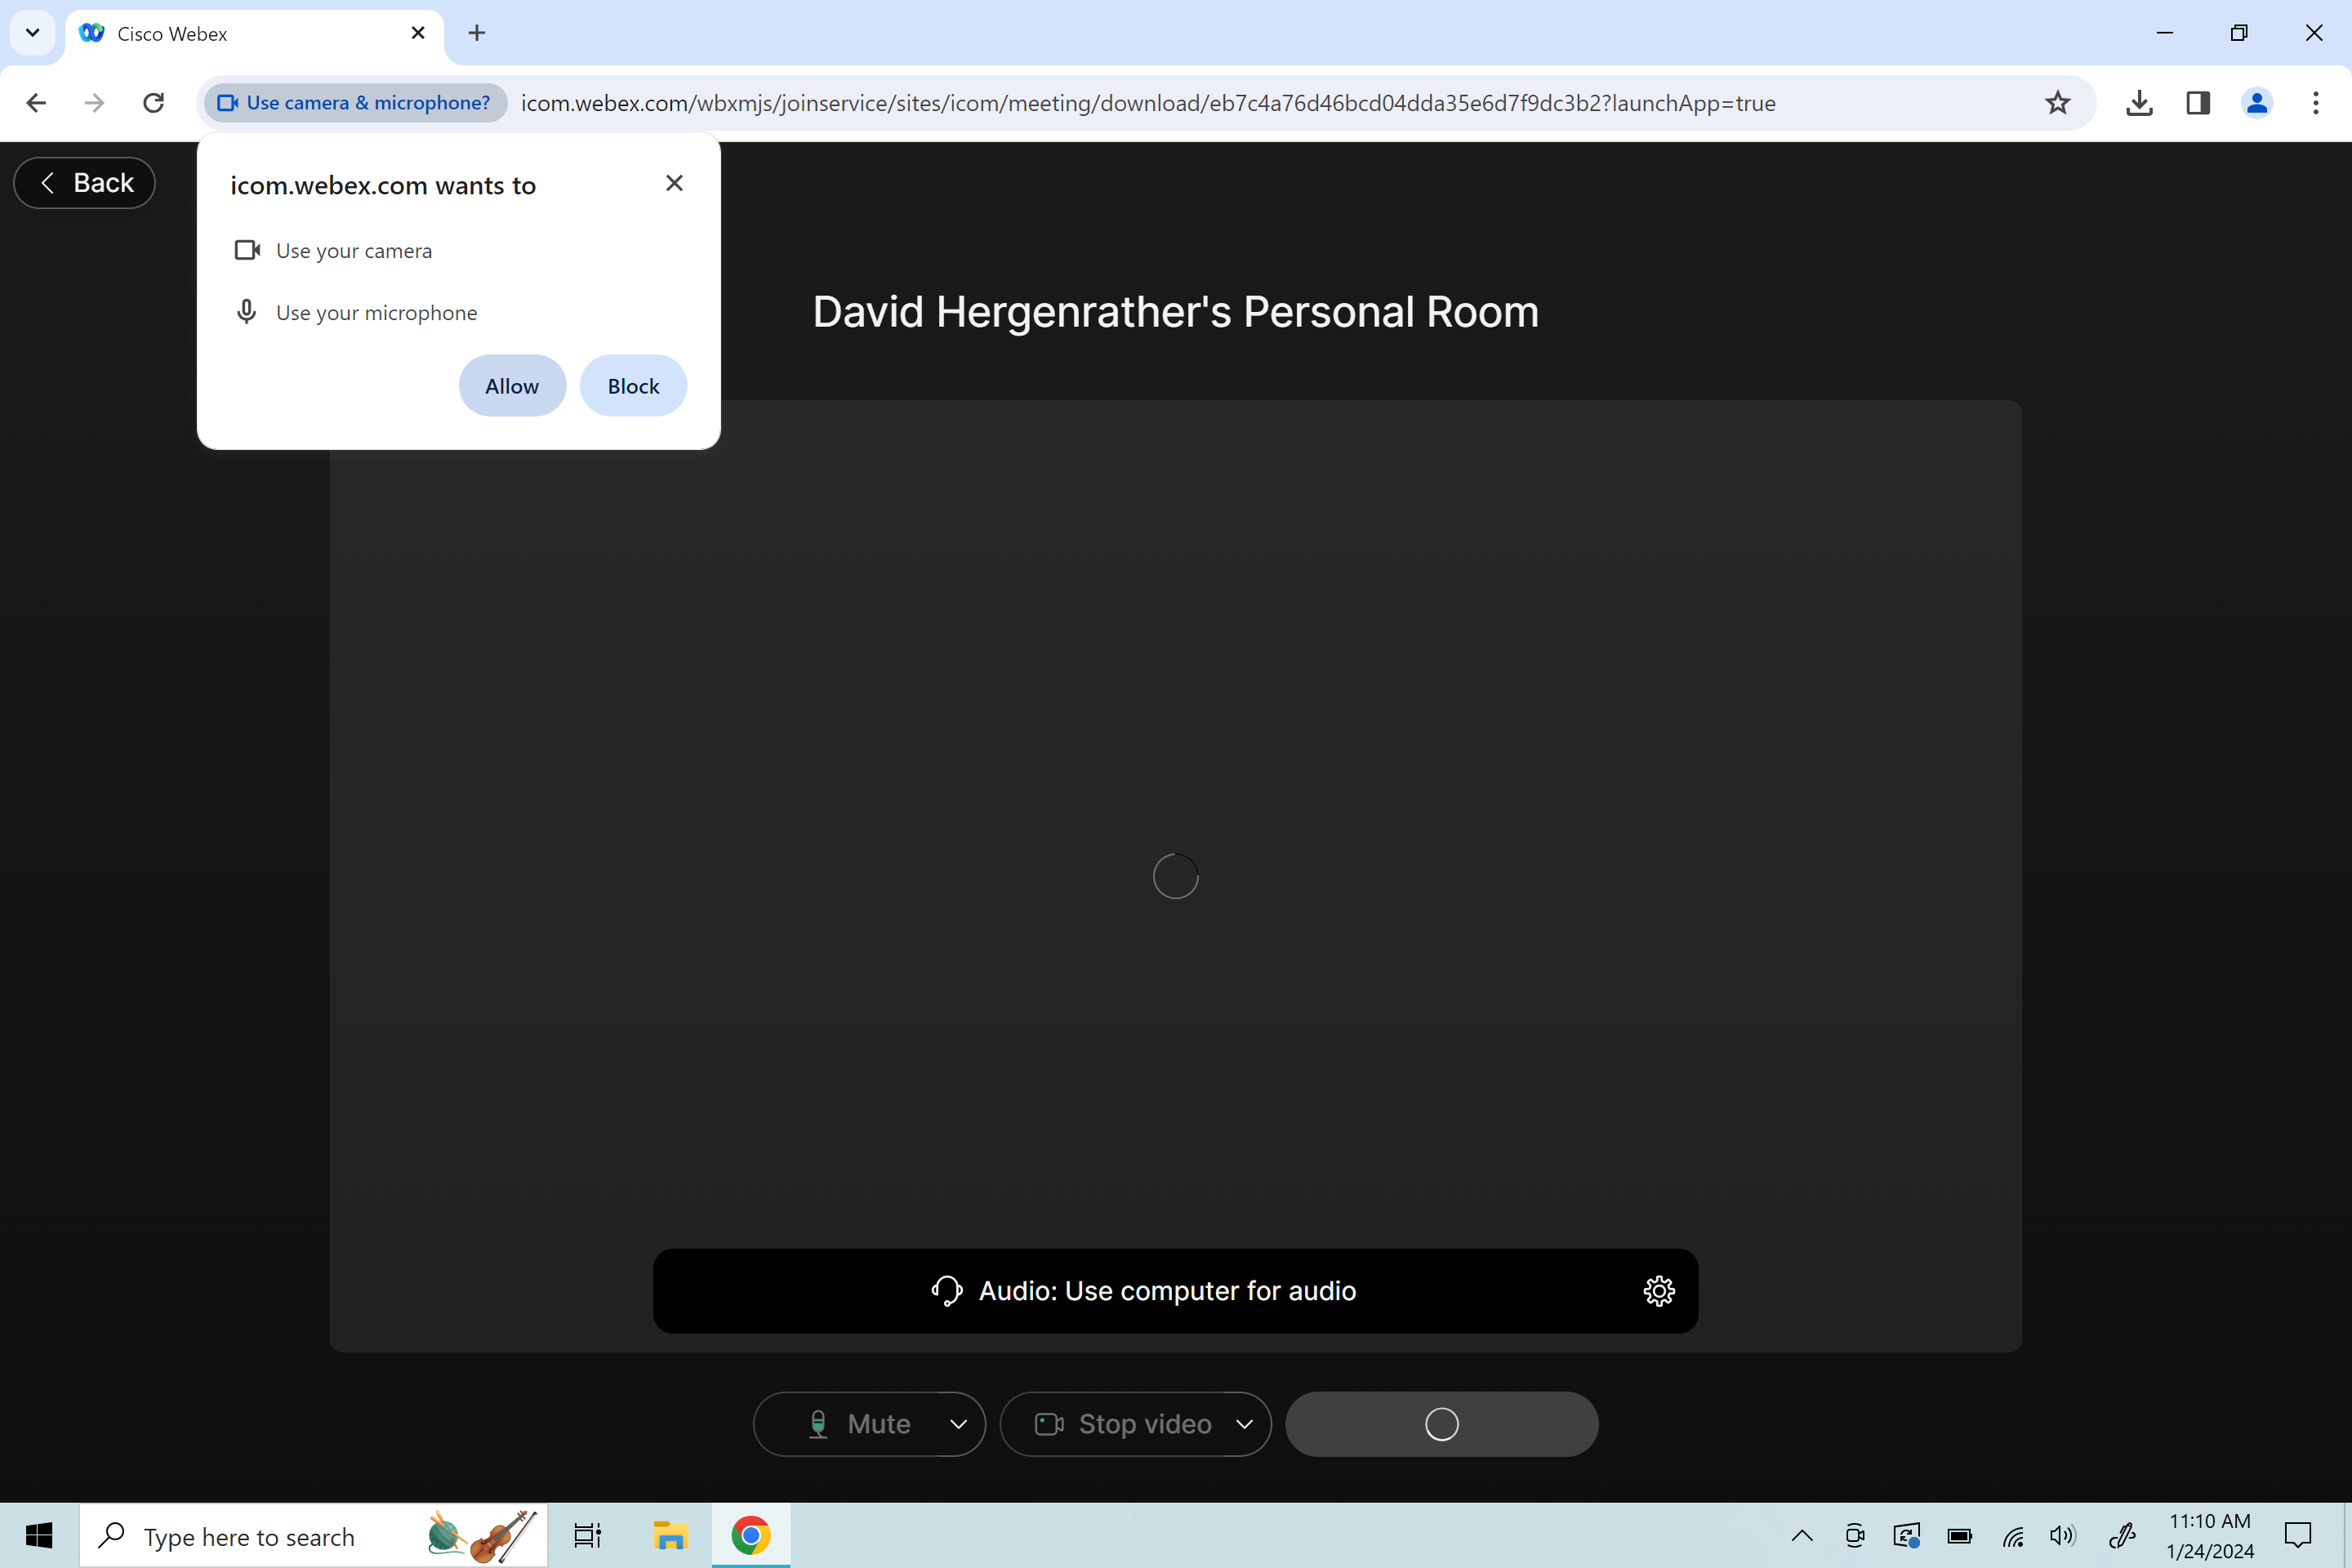
Task: Click 'David Hergenrather's Personal Room' title
Action: tap(1176, 312)
